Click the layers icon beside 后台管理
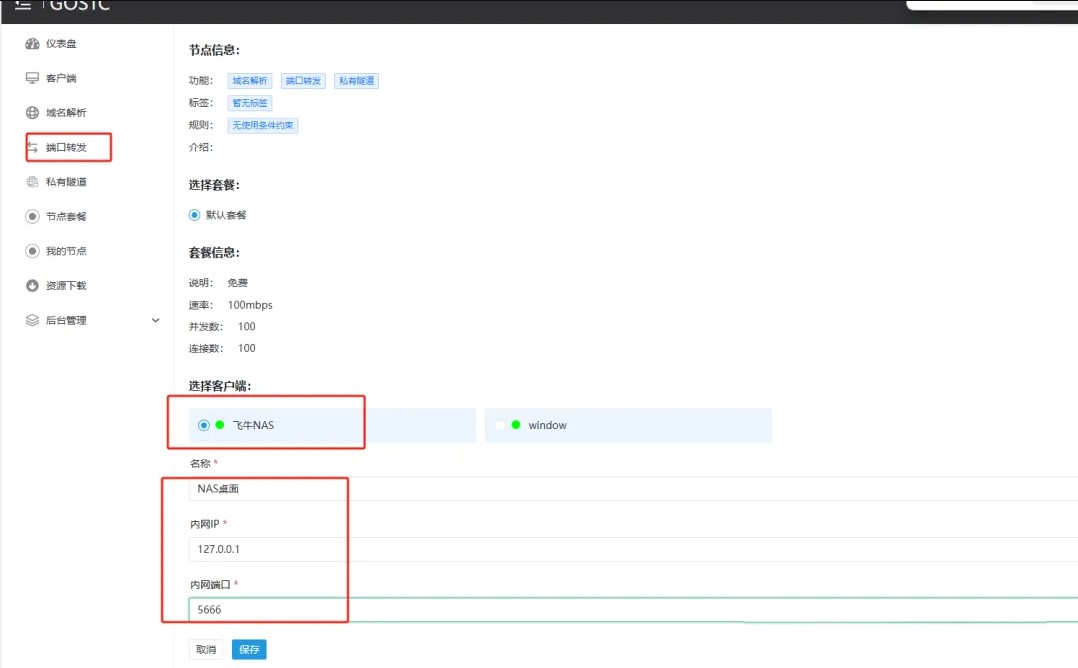Screen dimensions: 1078x668 [32, 320]
